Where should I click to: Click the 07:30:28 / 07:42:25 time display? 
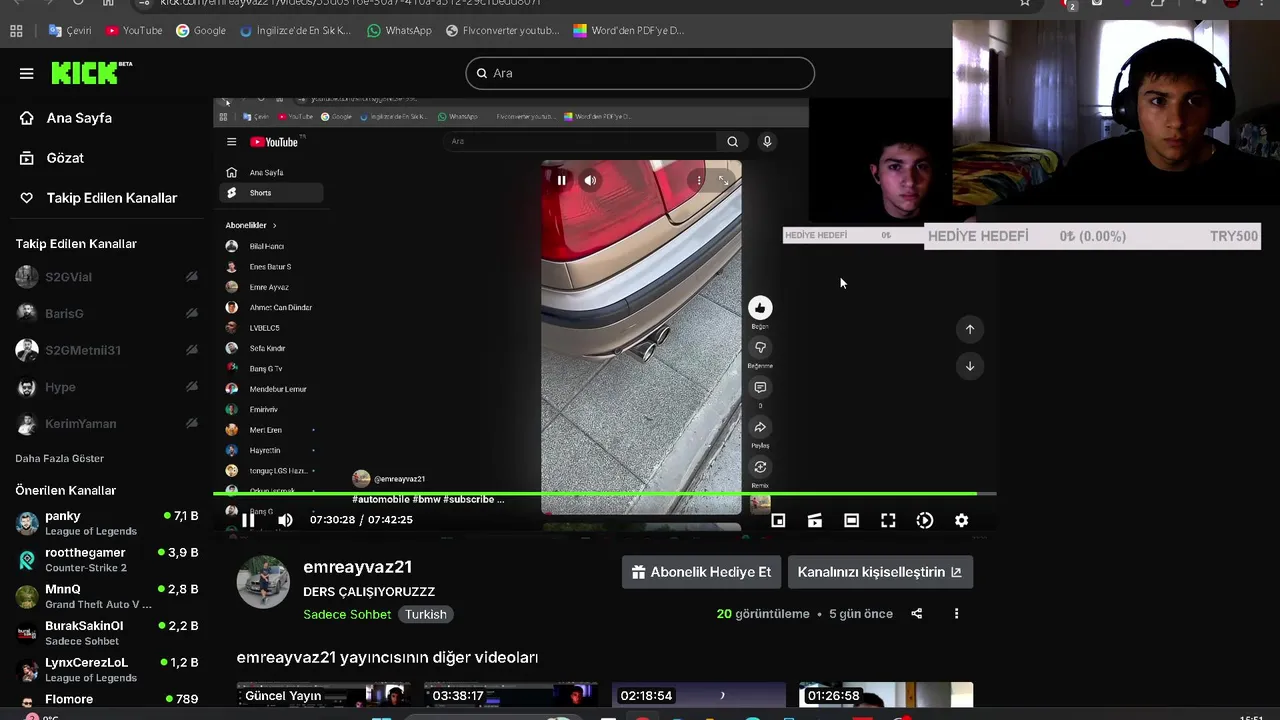pyautogui.click(x=361, y=520)
